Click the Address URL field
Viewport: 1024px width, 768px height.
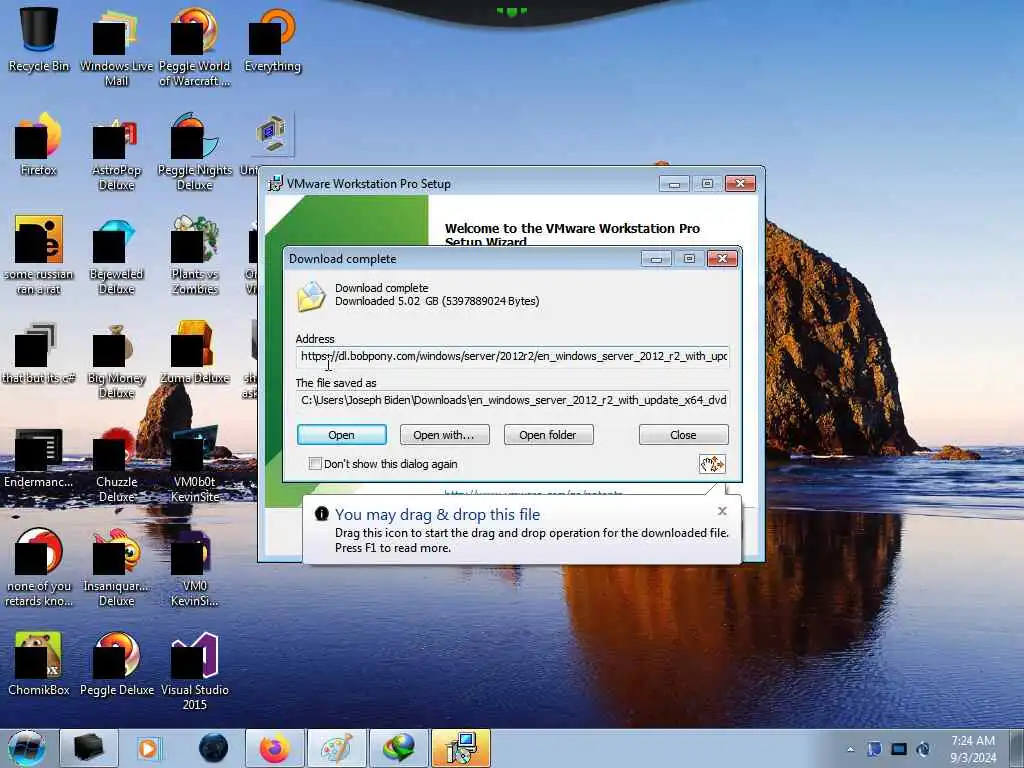coord(513,357)
